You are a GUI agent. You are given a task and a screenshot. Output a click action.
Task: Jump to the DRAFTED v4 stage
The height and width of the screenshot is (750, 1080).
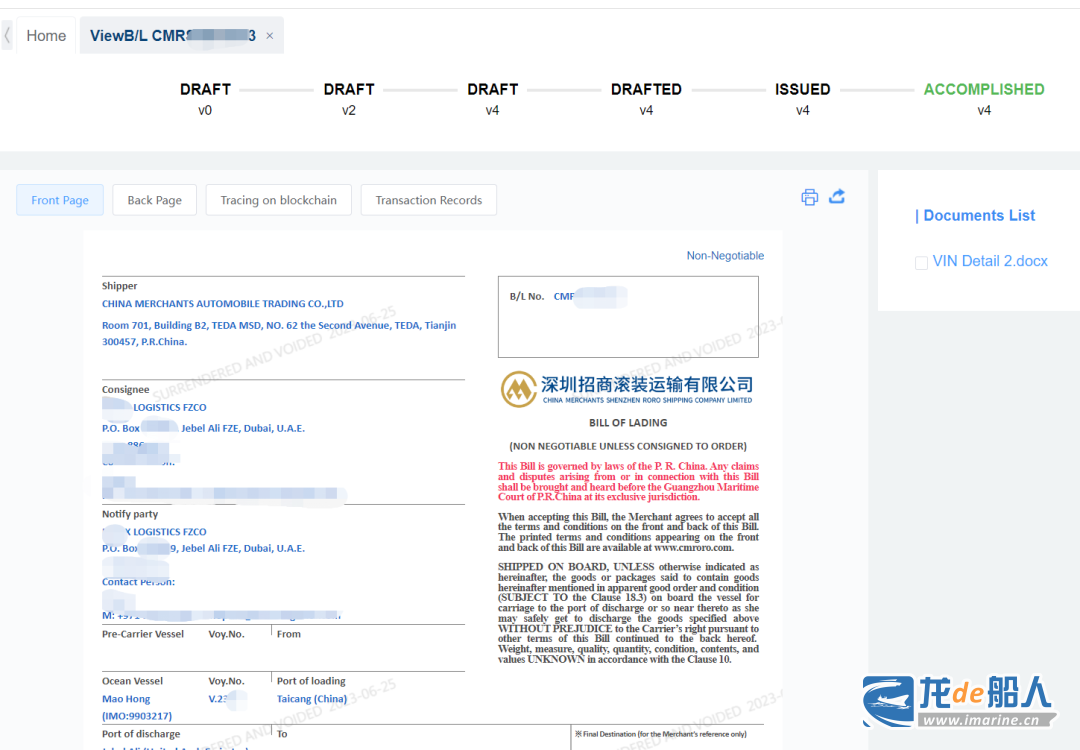click(x=646, y=97)
